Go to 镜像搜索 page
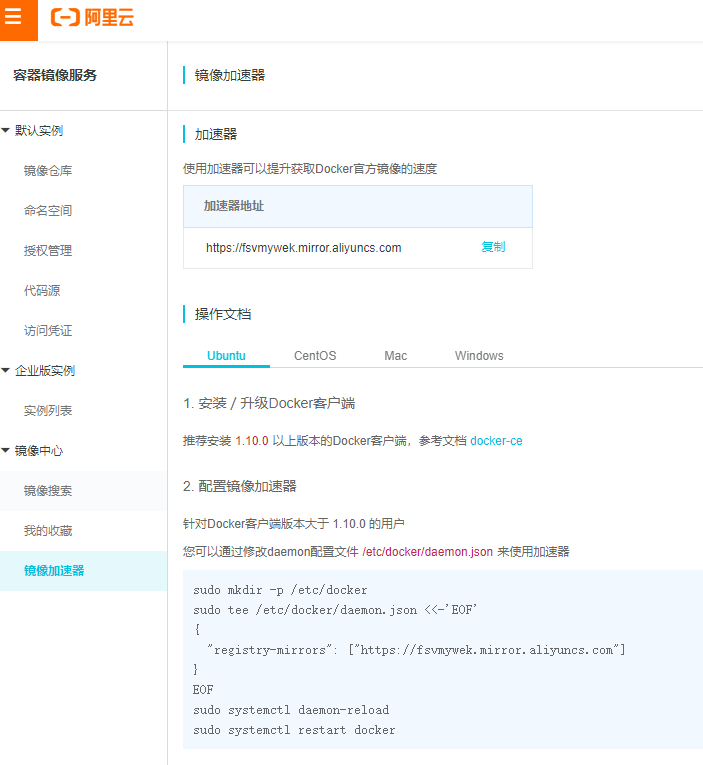Screen dimensions: 703x765 48,491
